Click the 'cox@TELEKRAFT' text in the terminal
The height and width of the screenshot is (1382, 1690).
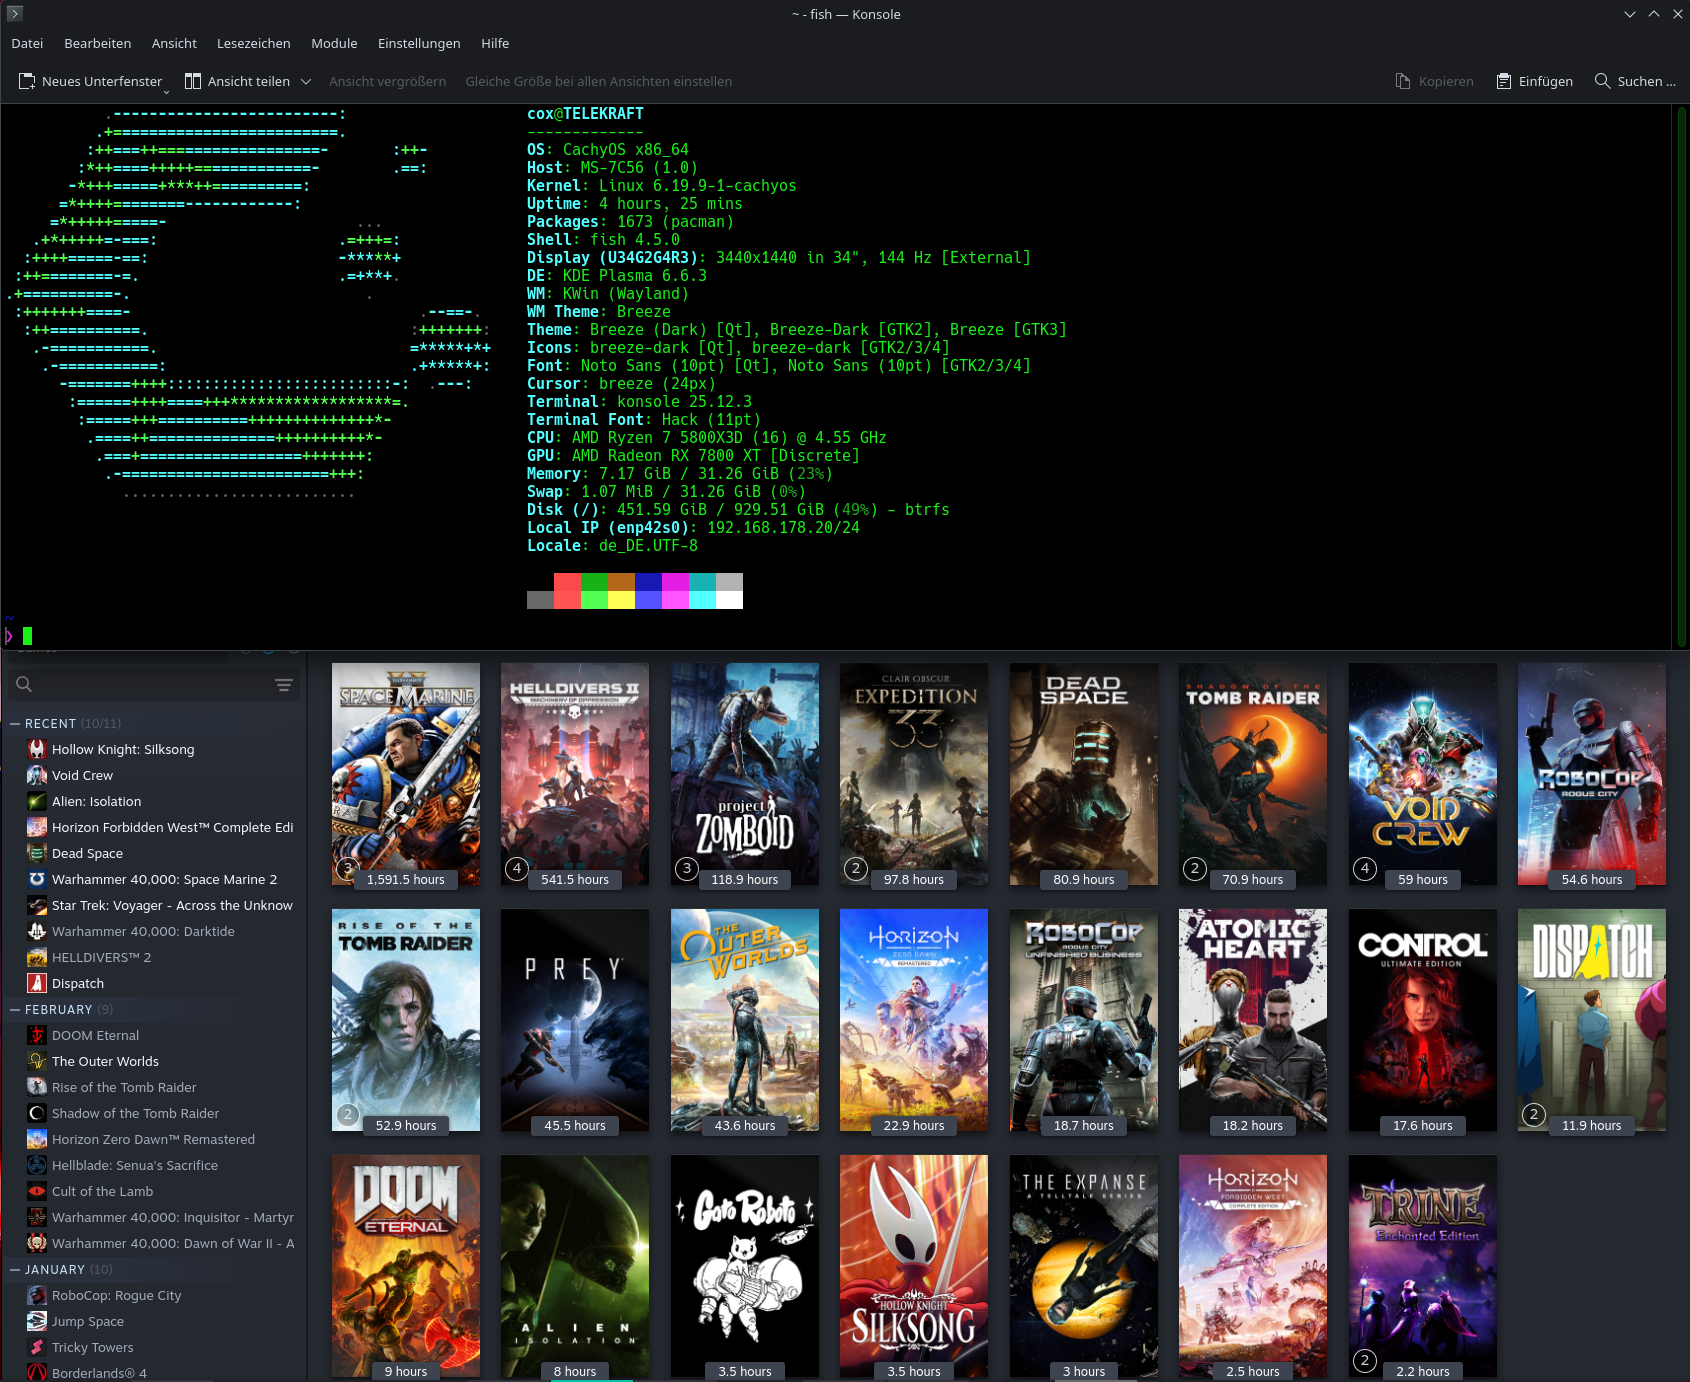[585, 114]
